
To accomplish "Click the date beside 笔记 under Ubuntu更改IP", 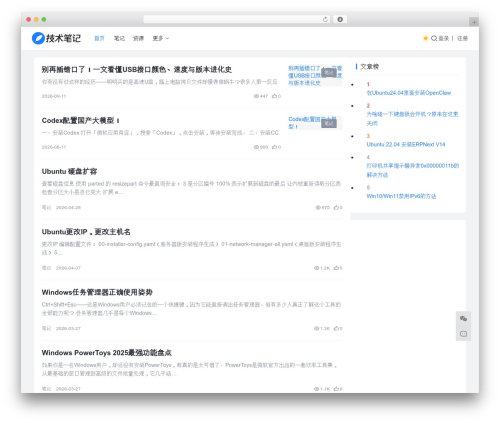I will point(68,268).
